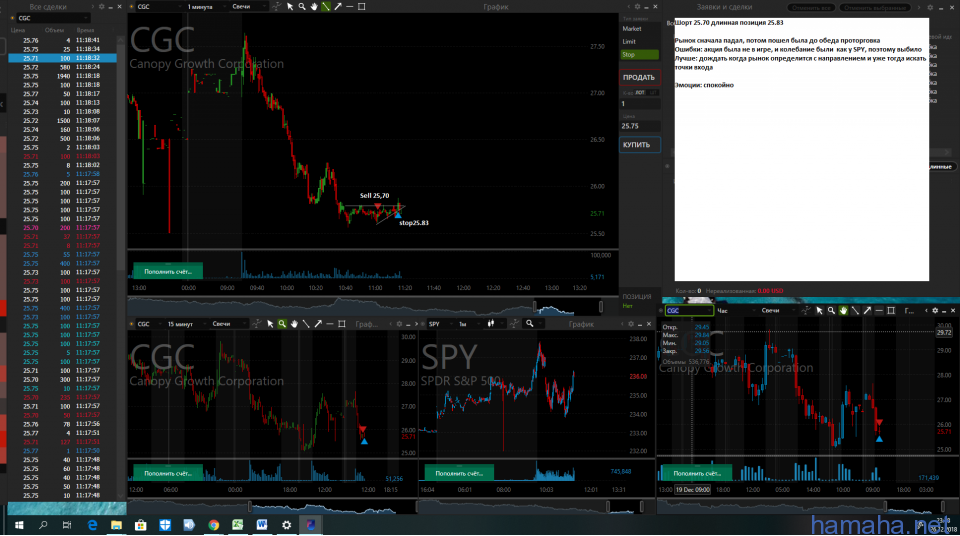Open the Час timeframe dropdown in the hourly chart

coord(735,311)
